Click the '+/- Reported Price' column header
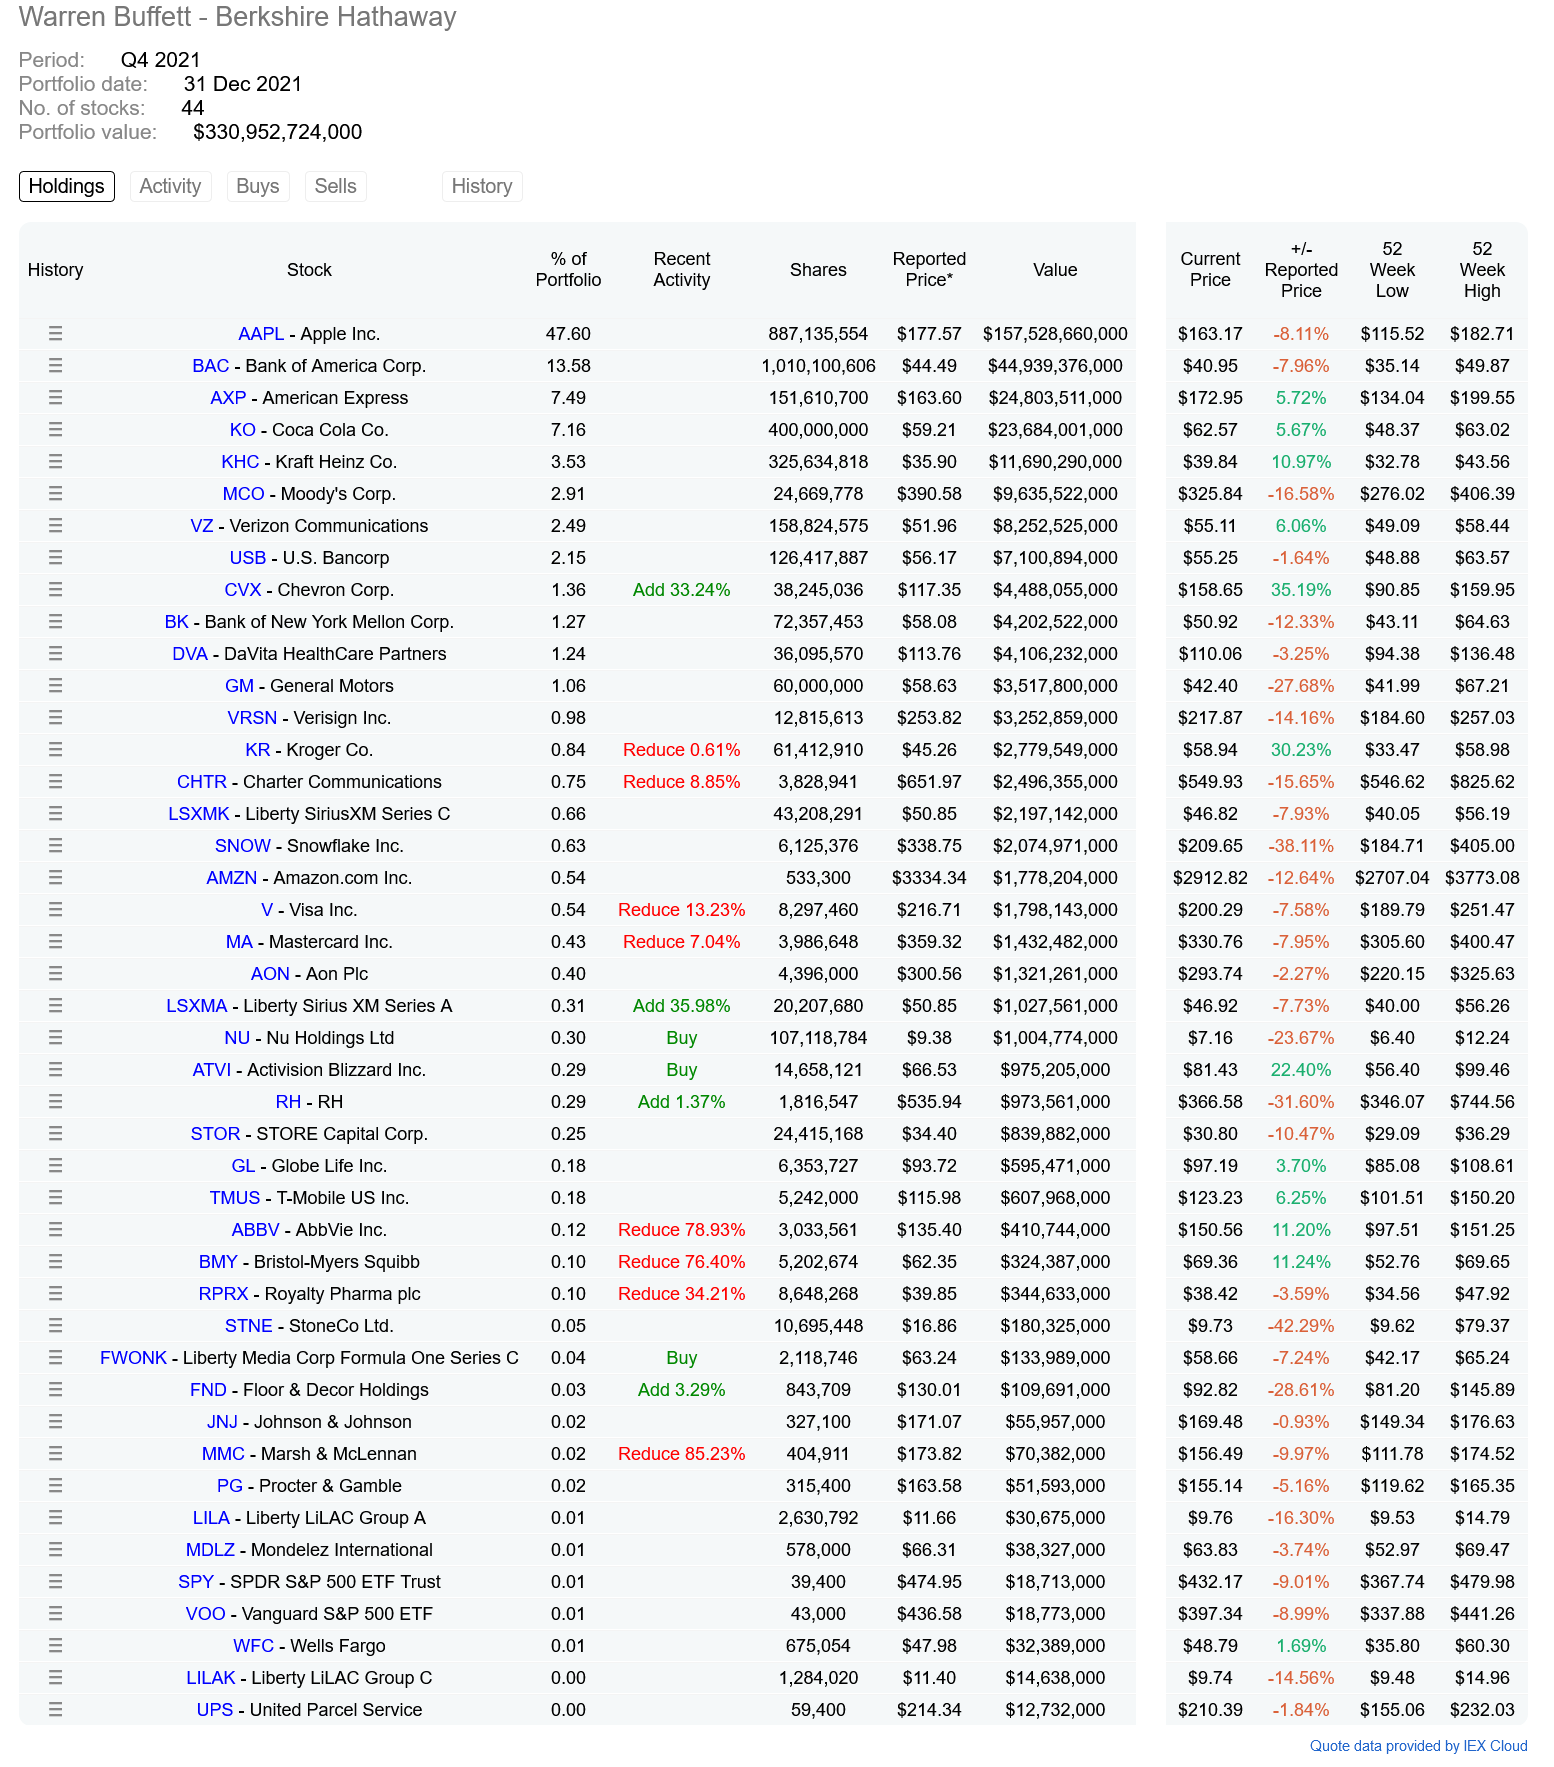Viewport: 1554px width, 1767px height. pyautogui.click(x=1301, y=270)
